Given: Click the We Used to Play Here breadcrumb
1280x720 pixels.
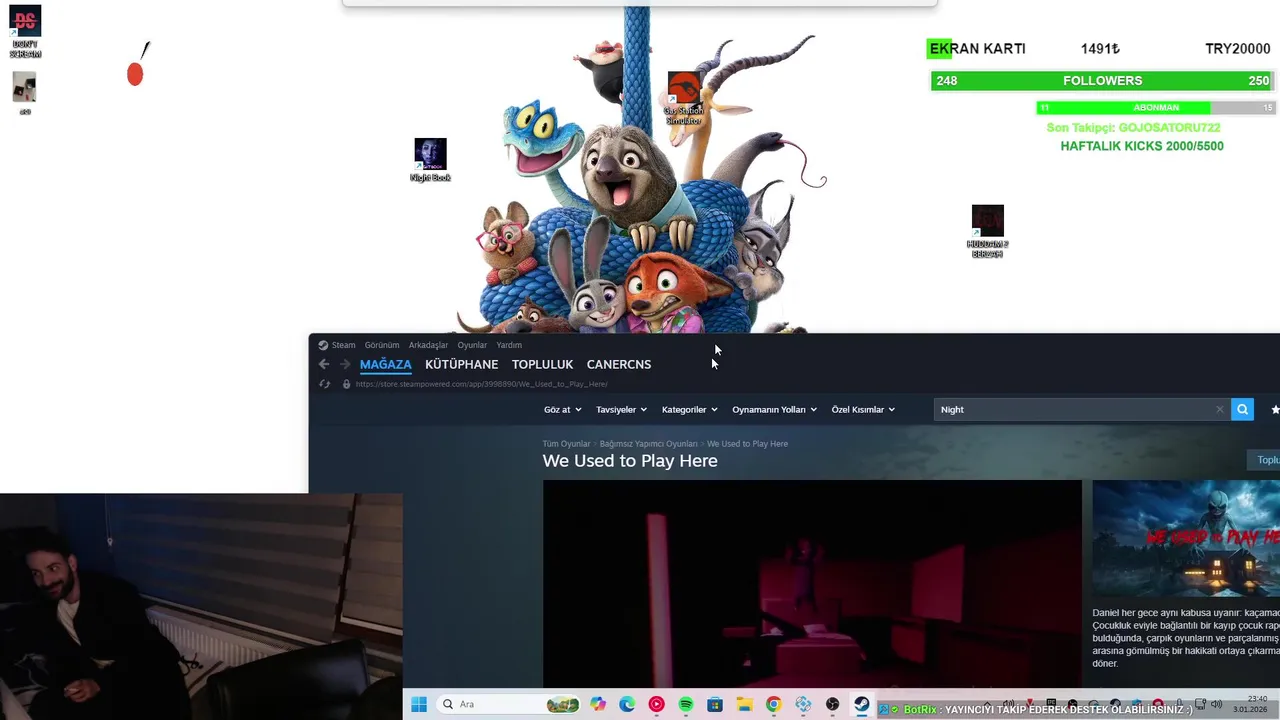Looking at the screenshot, I should (747, 444).
